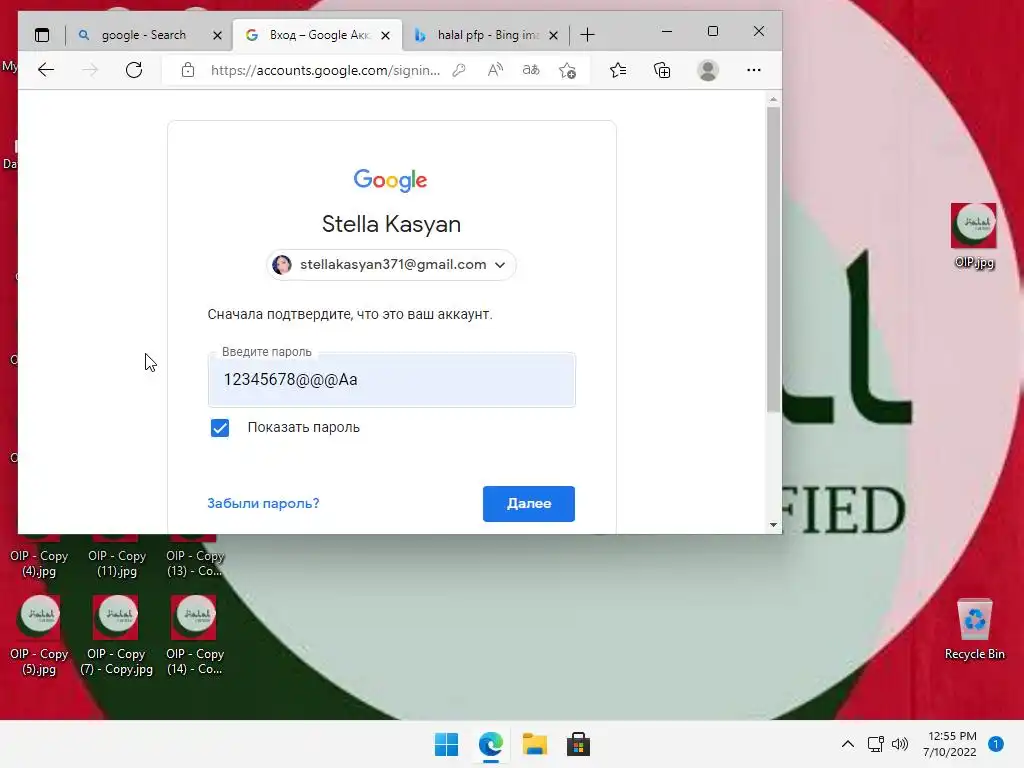Open the Favorites list icon
1024x768 pixels.
click(618, 70)
